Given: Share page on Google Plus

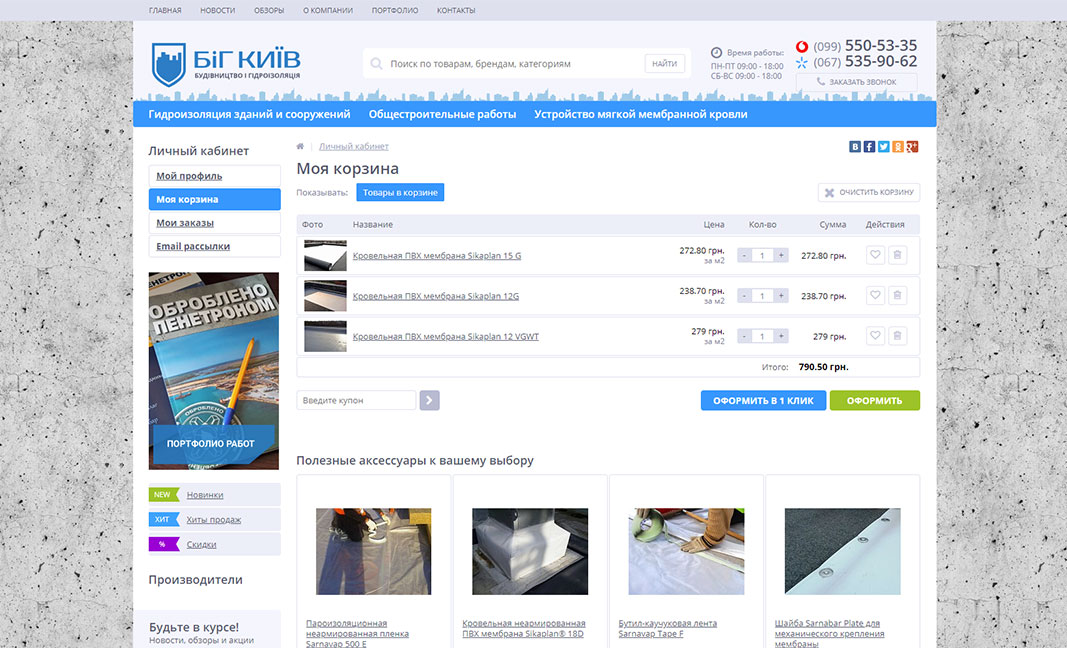Looking at the screenshot, I should [913, 146].
